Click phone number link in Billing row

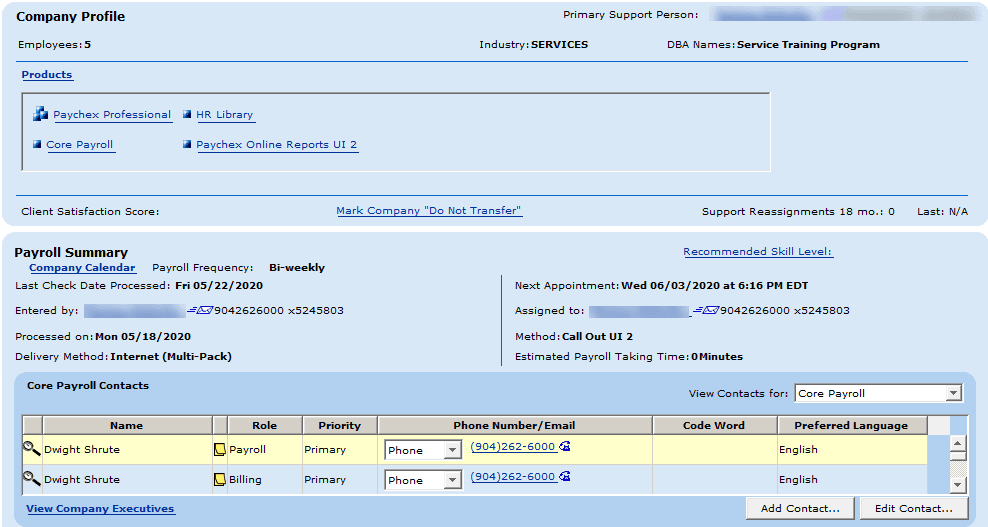point(513,477)
